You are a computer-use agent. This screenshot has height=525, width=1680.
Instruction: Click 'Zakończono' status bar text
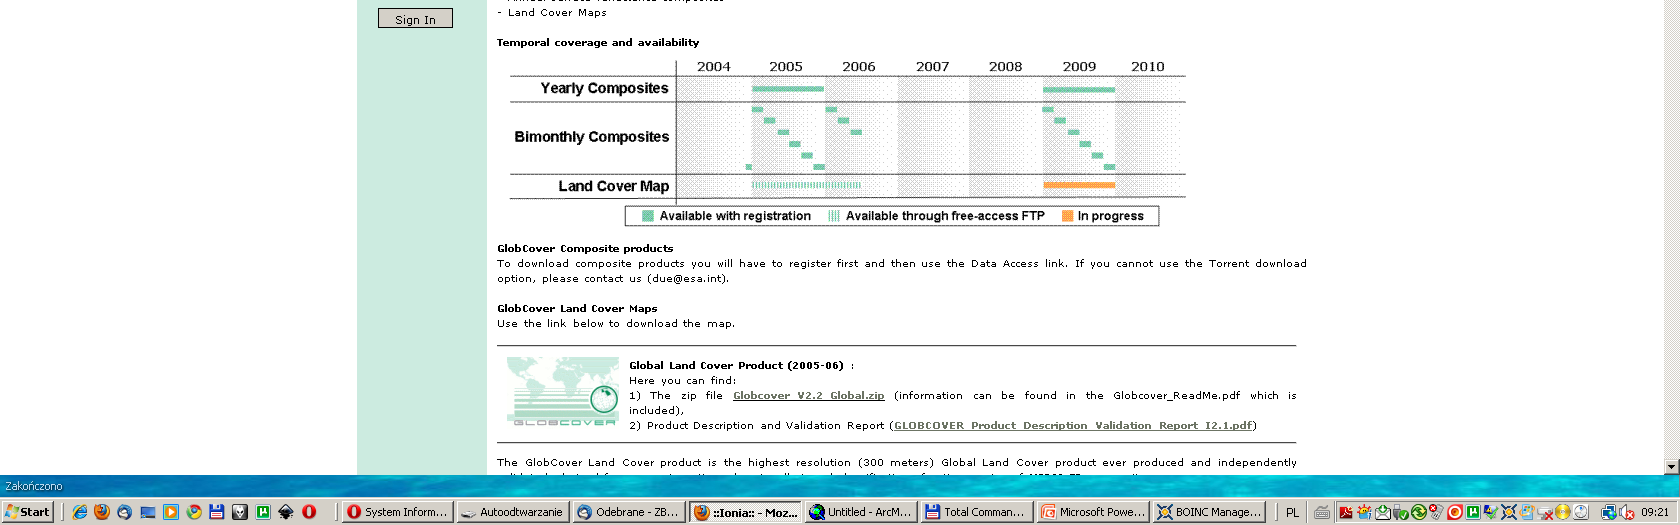point(34,486)
